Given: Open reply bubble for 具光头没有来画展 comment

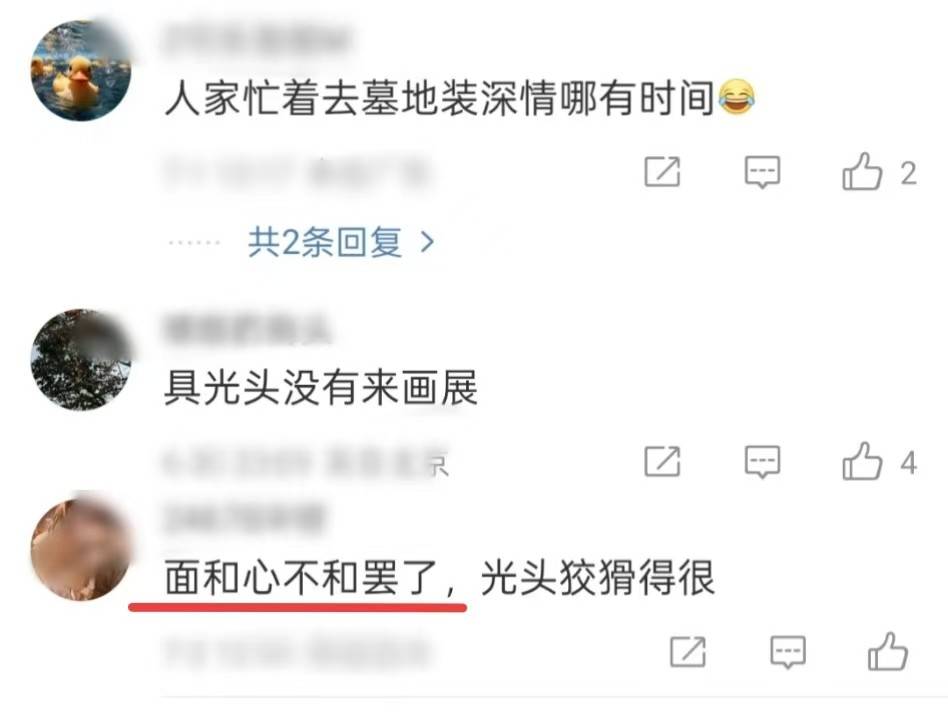Looking at the screenshot, I should 762,462.
